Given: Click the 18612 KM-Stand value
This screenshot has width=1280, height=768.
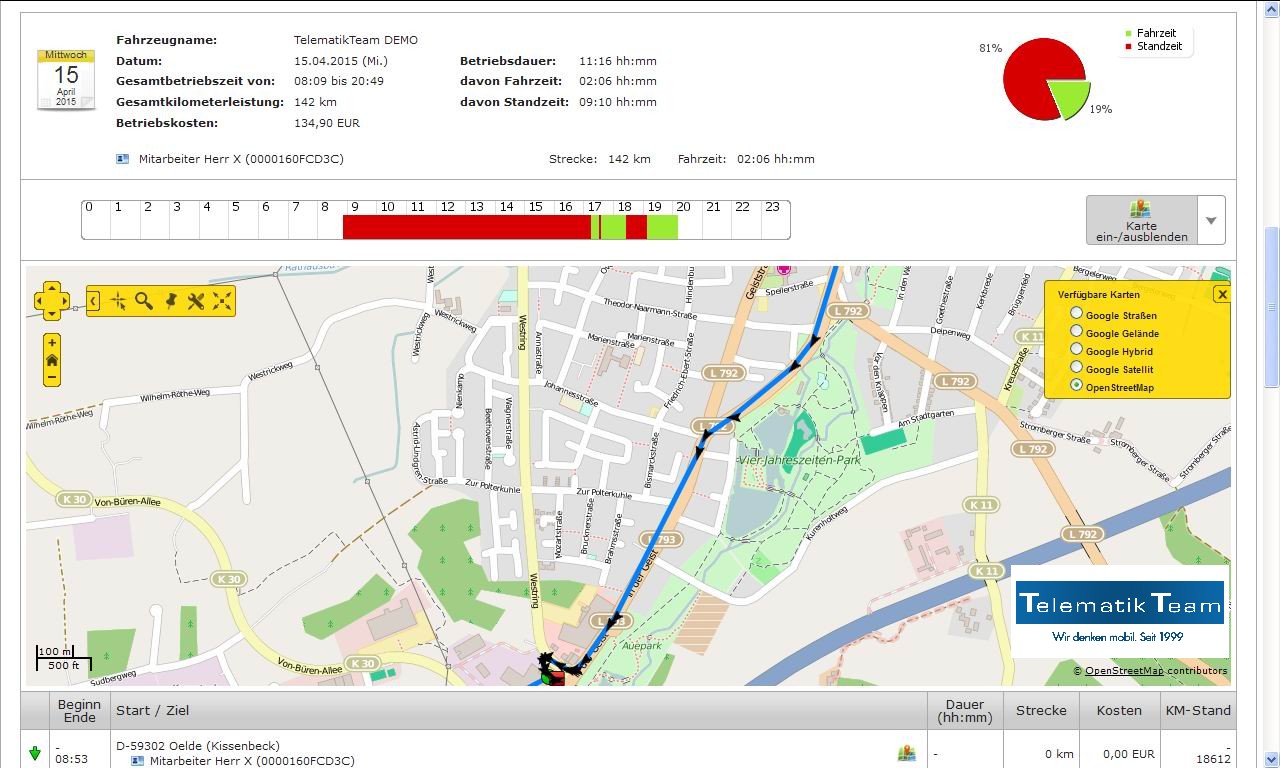Looking at the screenshot, I should click(1213, 760).
